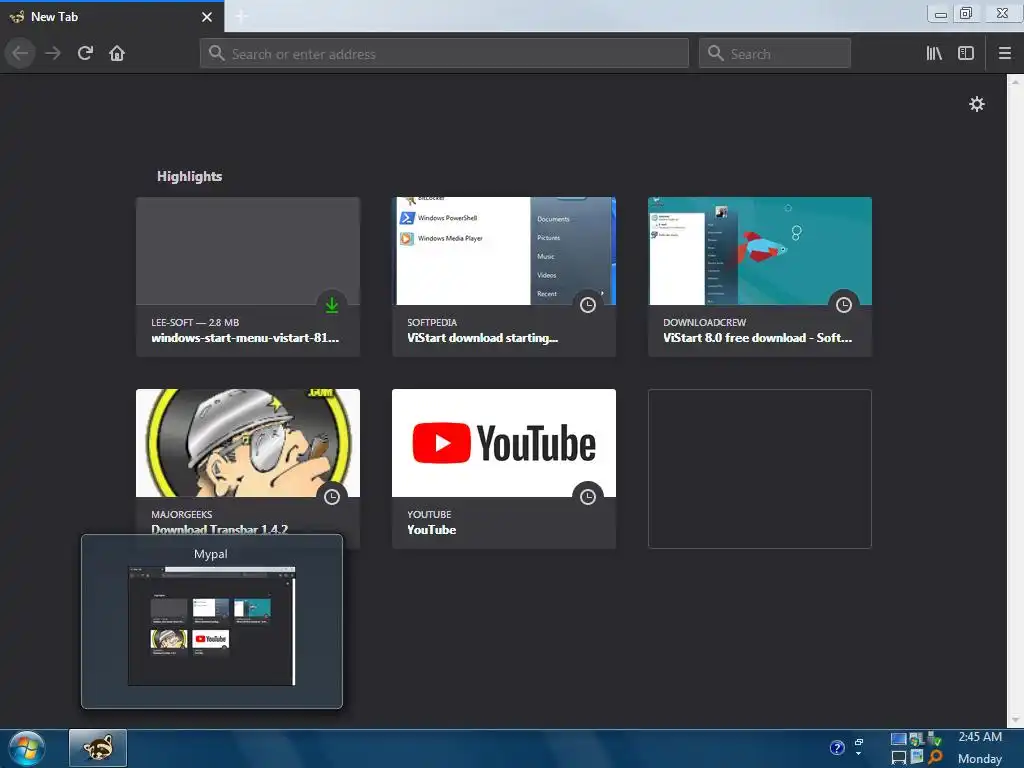Click the 'DOWNLOADCREW' source label
This screenshot has width=1024, height=768.
(x=704, y=322)
